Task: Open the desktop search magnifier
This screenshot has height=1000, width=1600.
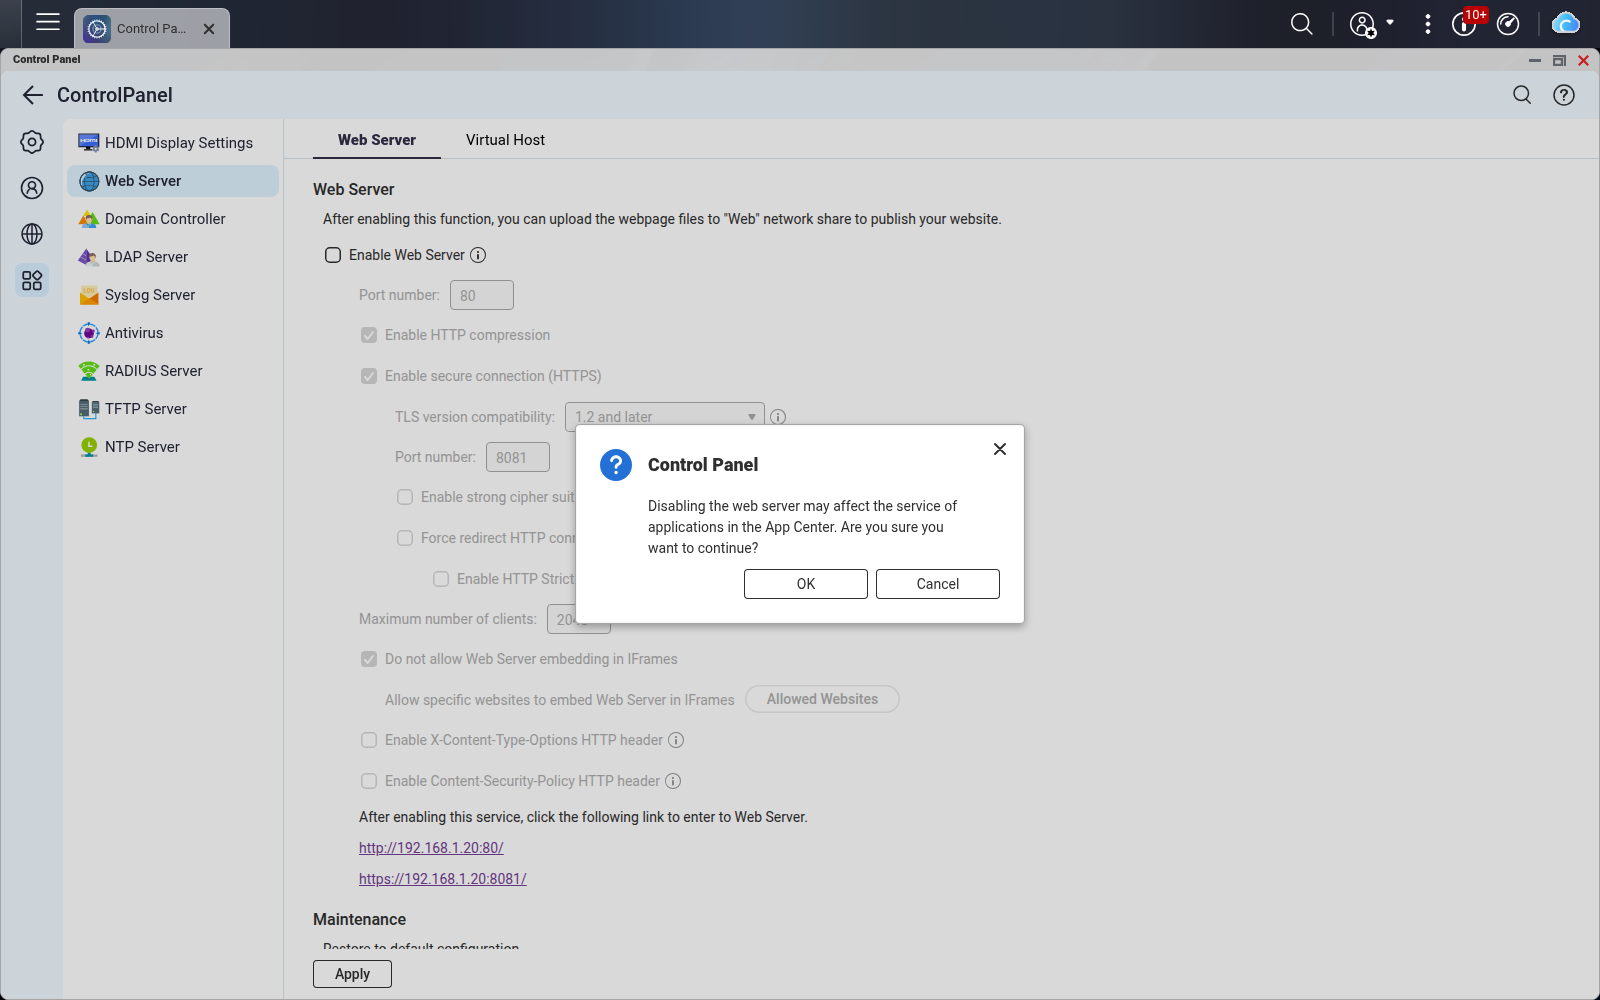Action: pyautogui.click(x=1301, y=24)
